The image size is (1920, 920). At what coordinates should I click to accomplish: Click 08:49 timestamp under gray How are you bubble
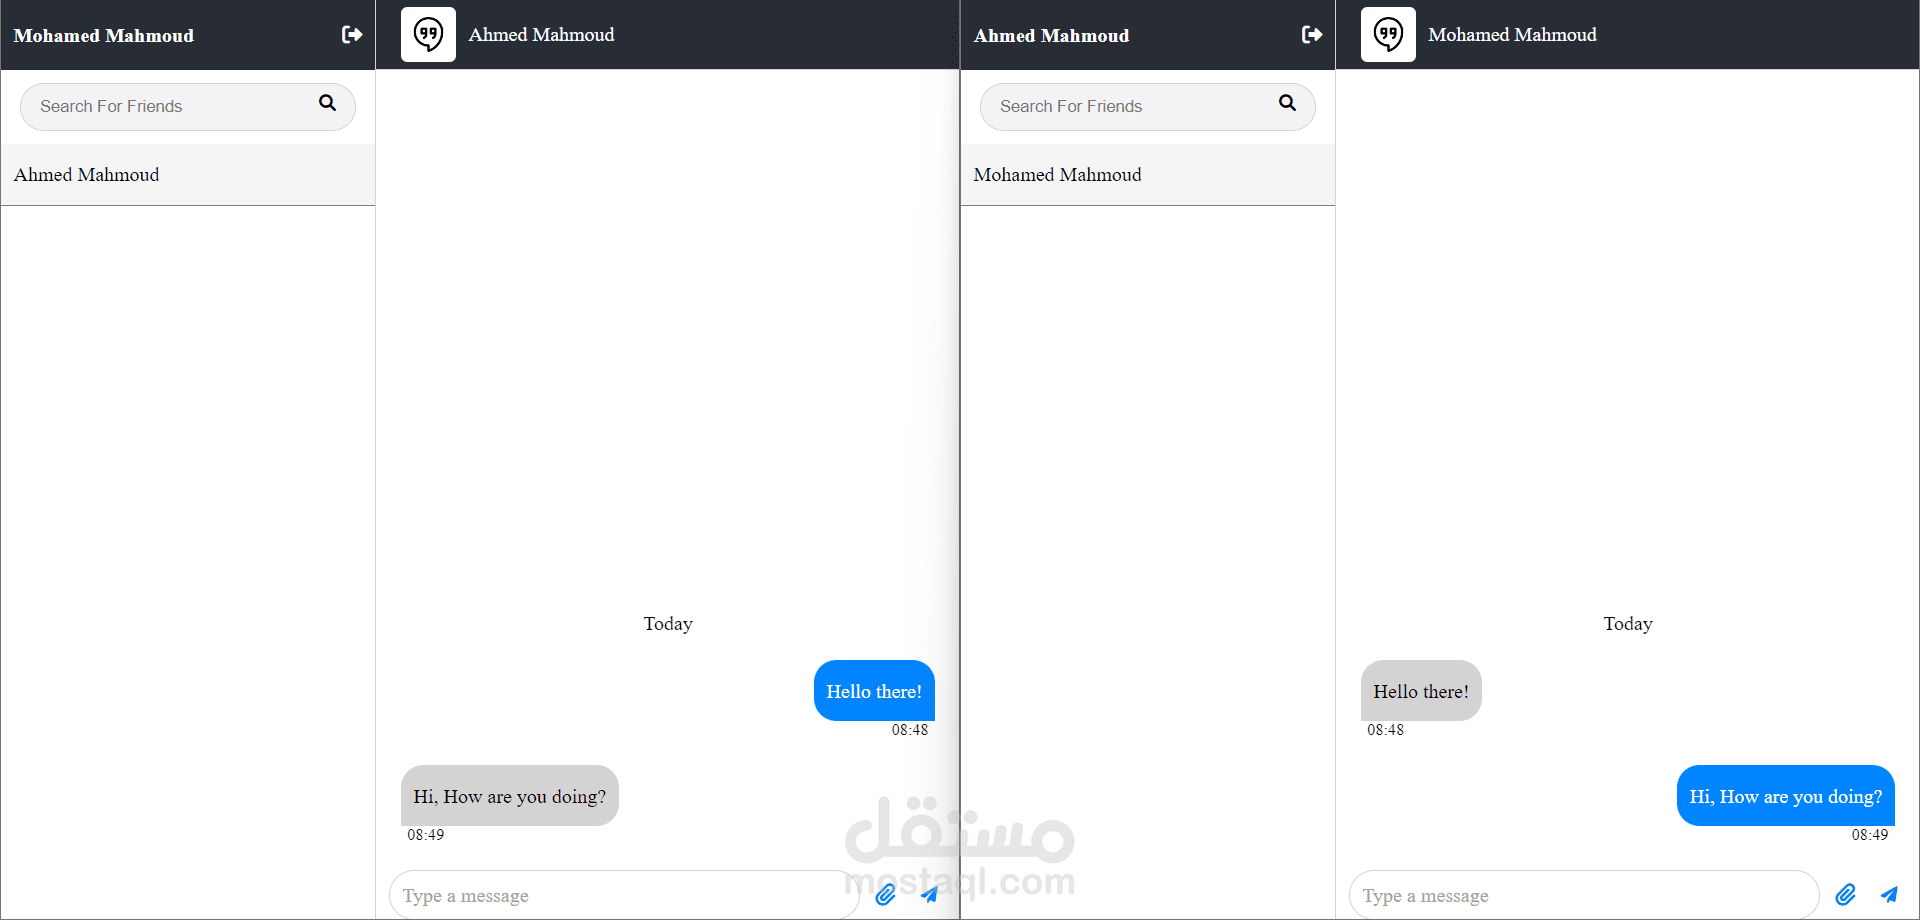426,835
